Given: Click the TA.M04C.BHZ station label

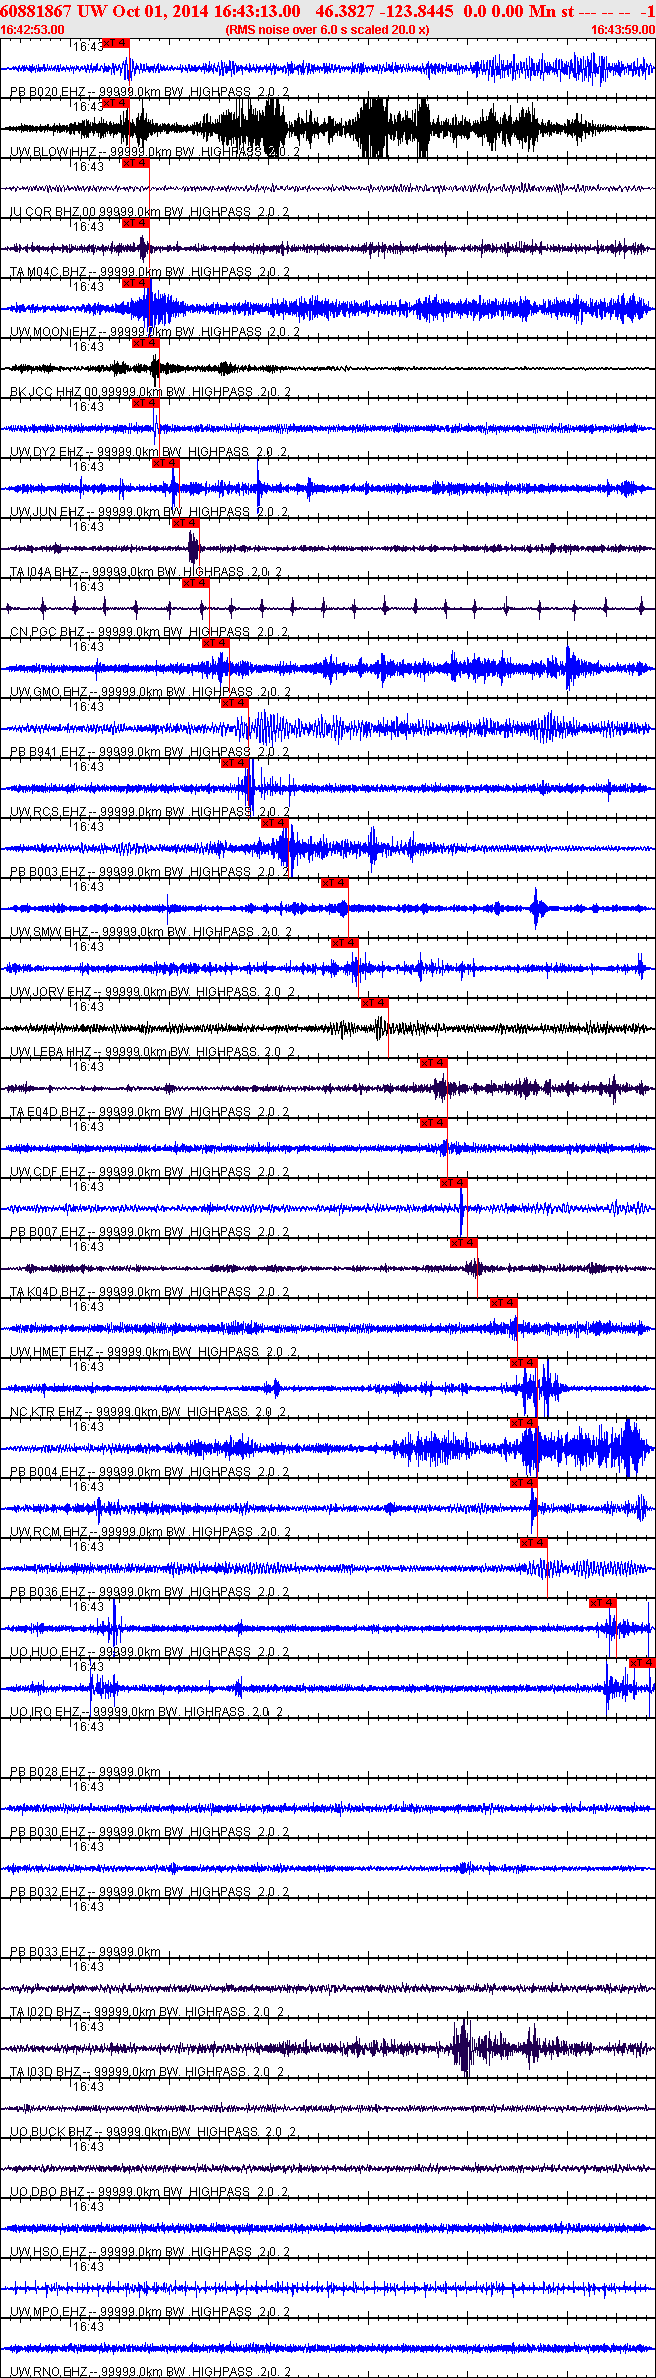Looking at the screenshot, I should [150, 272].
